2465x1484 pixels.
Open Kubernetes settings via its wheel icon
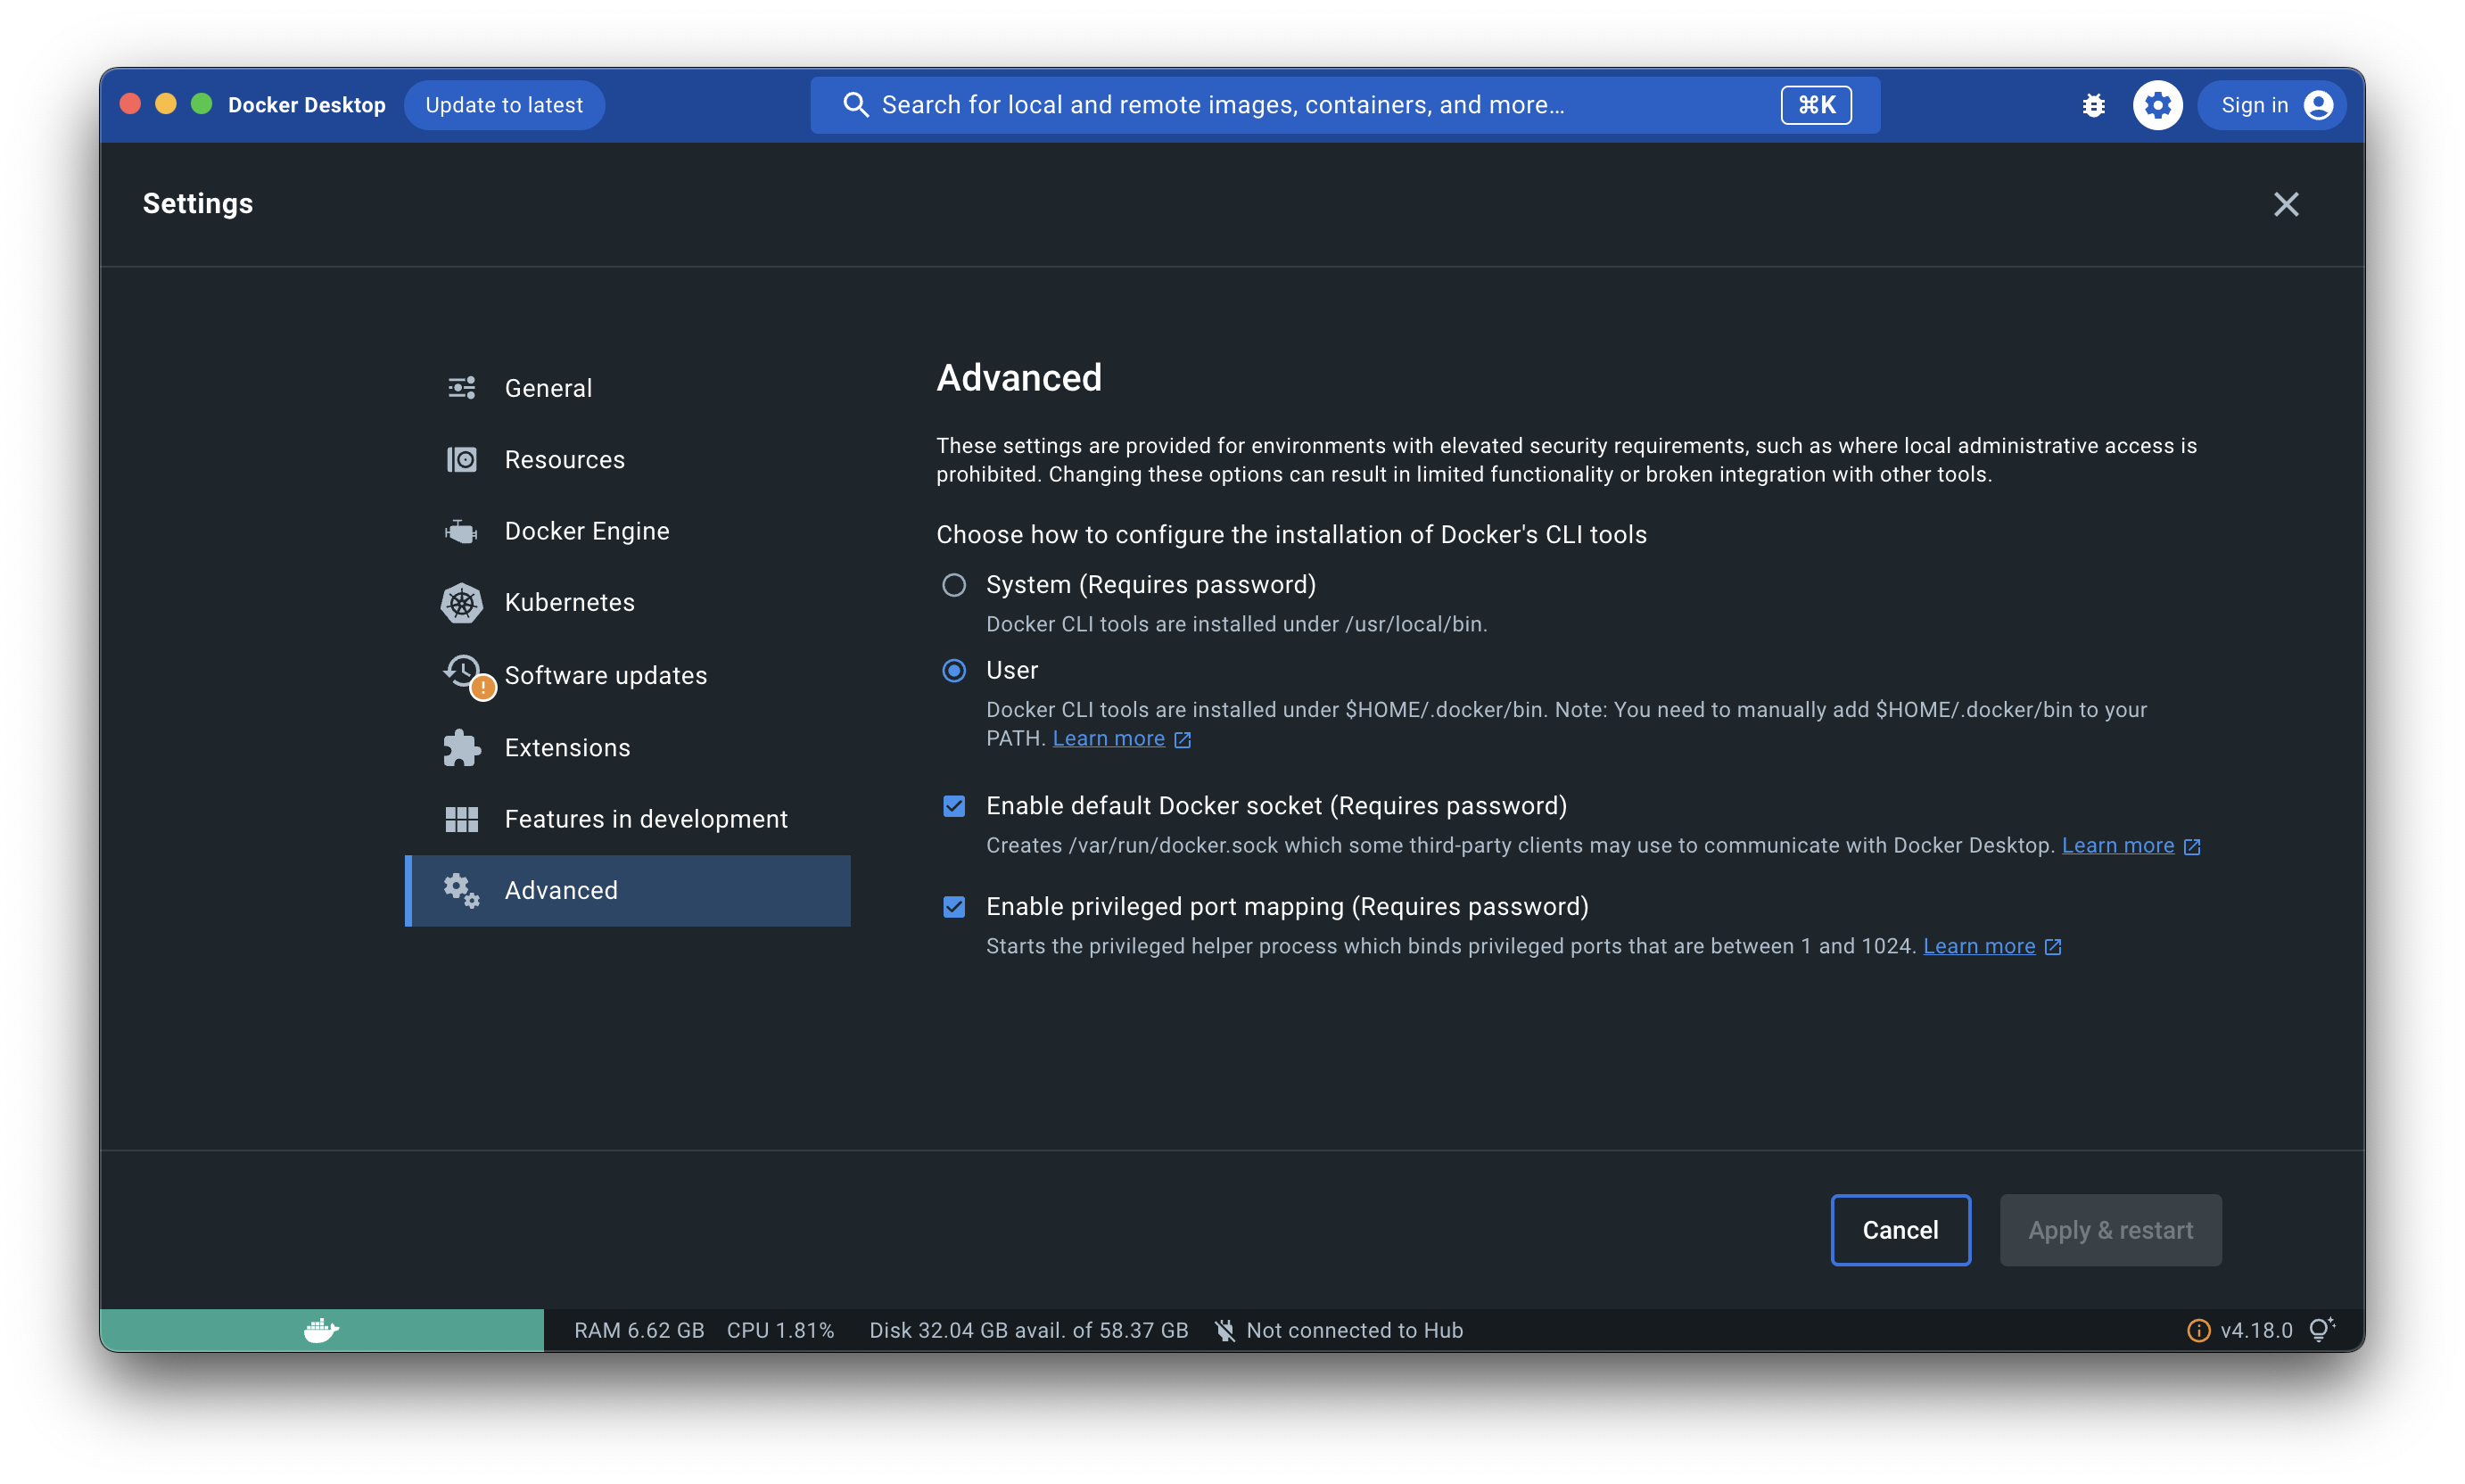pyautogui.click(x=462, y=602)
